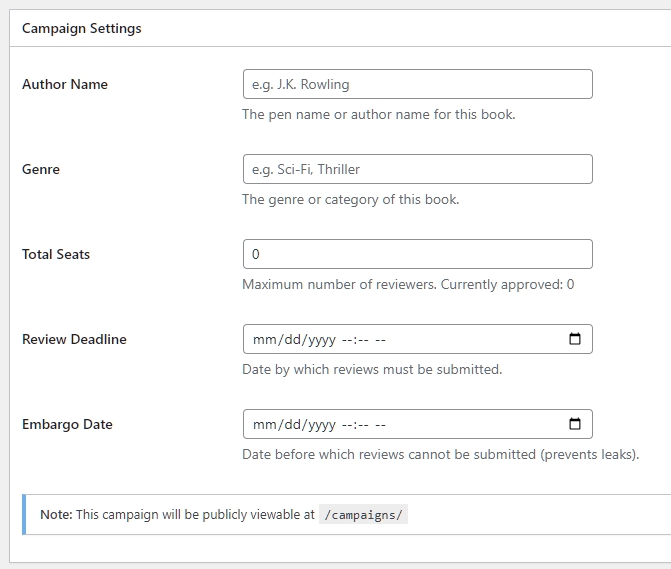Click the Embargo Date label
Screen dimensions: 671x569
68,424
